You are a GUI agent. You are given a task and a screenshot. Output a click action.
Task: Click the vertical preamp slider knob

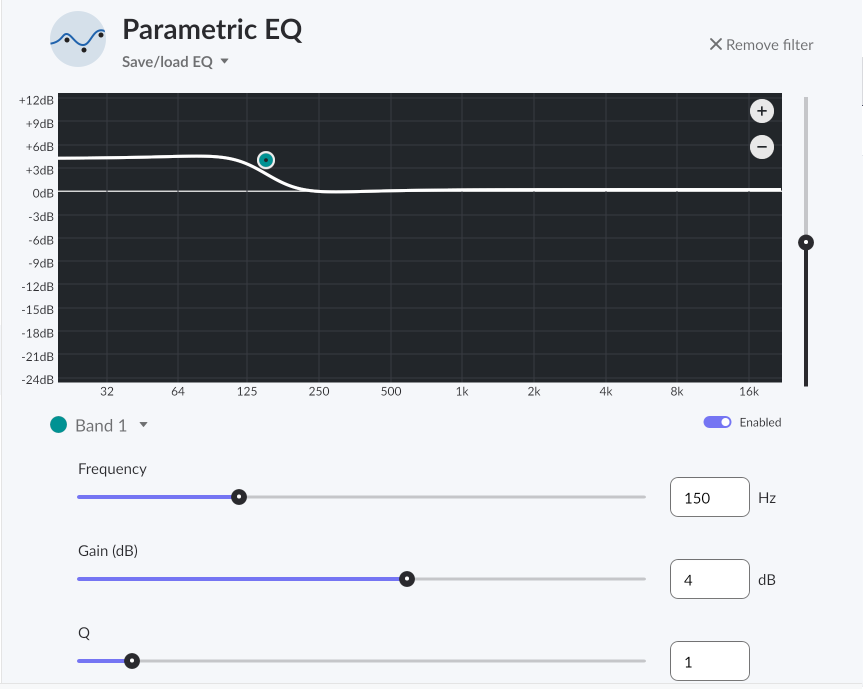(x=806, y=243)
